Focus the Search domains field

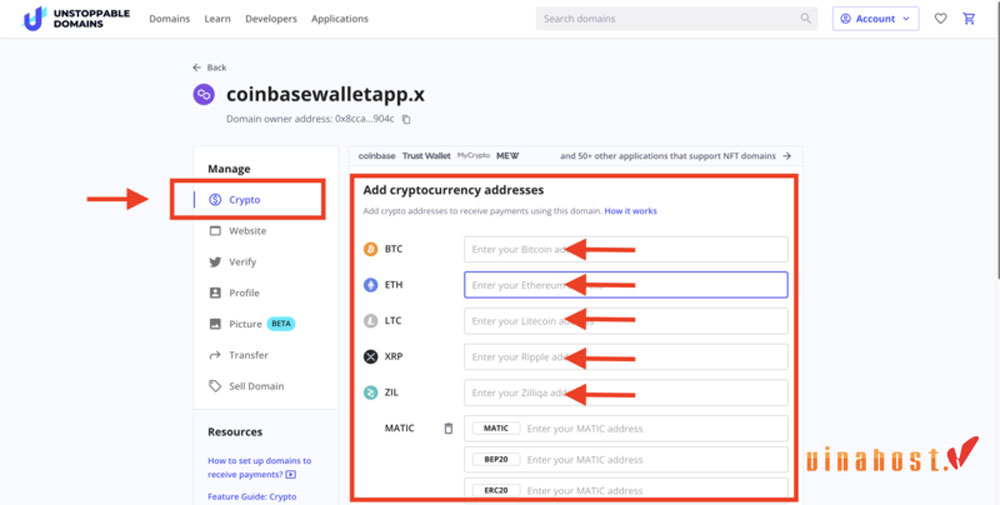[677, 18]
